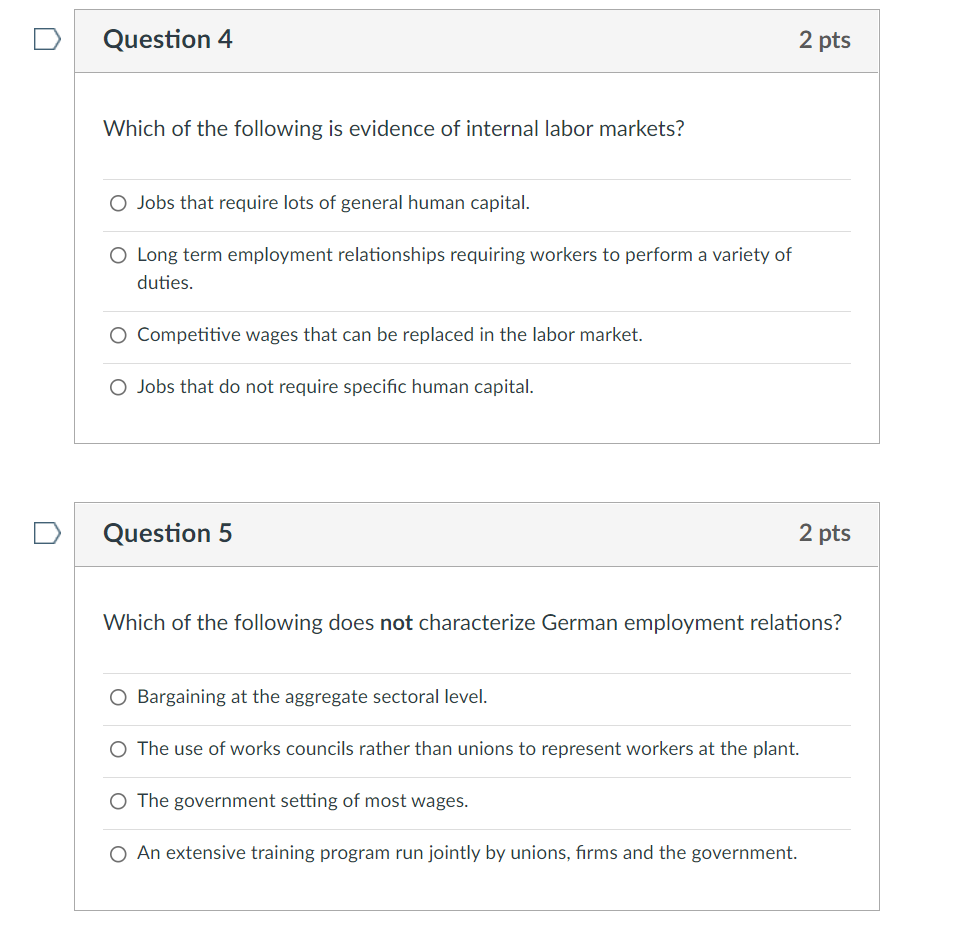Click the '2 pts' label on Question 5
Viewport: 963px width, 932px height.
pyautogui.click(x=825, y=534)
